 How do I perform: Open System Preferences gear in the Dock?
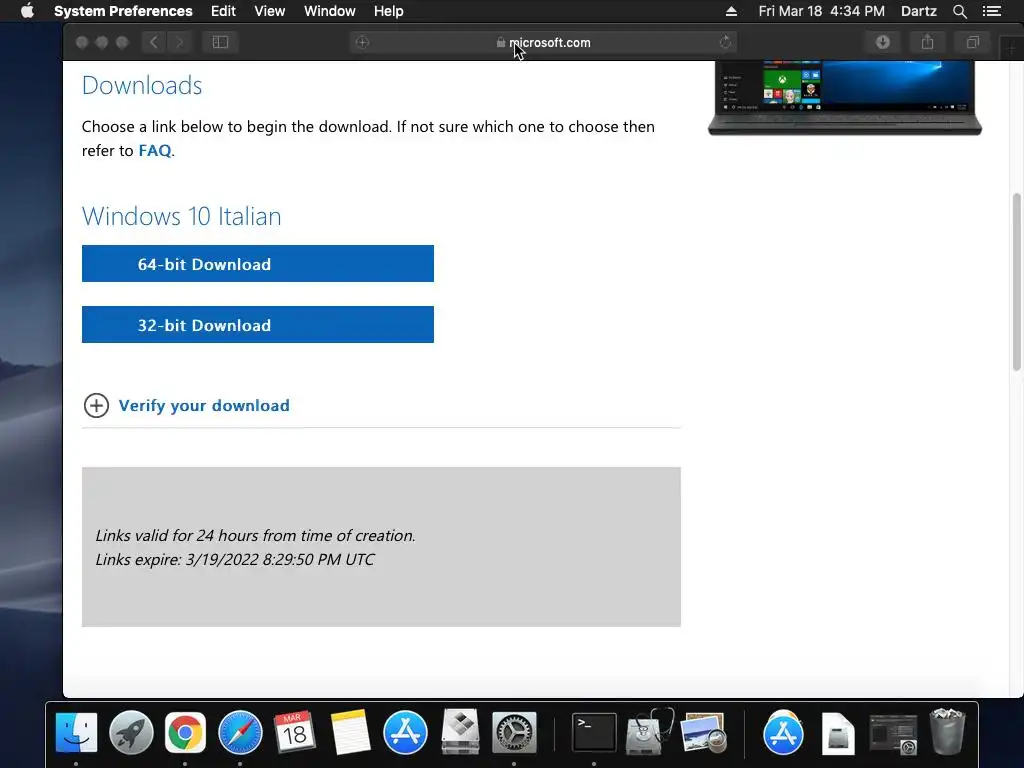coord(514,732)
